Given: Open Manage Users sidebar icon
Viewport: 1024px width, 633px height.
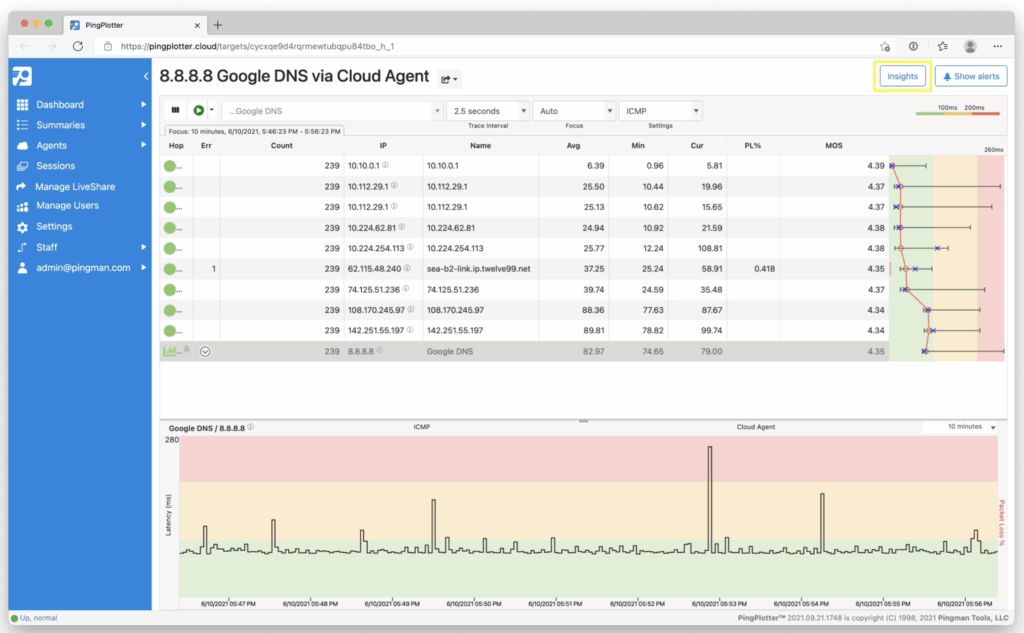Looking at the screenshot, I should pyautogui.click(x=22, y=206).
